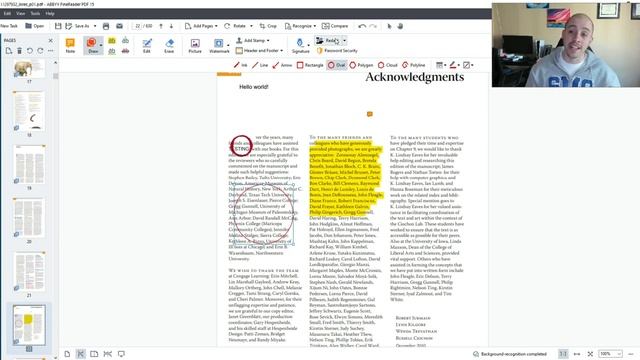This screenshot has width=640, height=360.
Task: Expand the Redact dropdown arrow
Action: click(344, 40)
